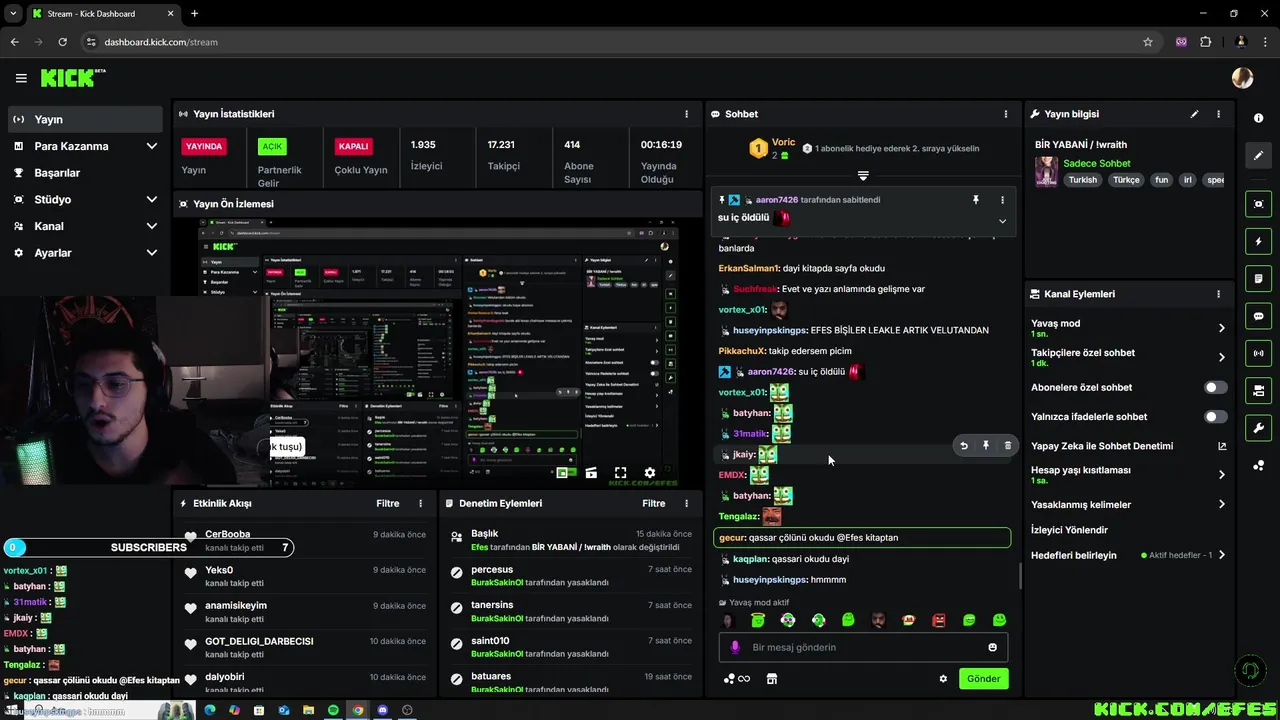Open the hamburger menu beside Kick logo
The image size is (1280, 720).
(21, 78)
